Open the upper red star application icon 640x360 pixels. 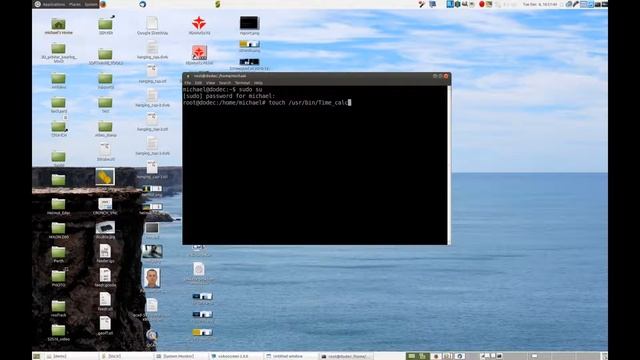pyautogui.click(x=199, y=25)
